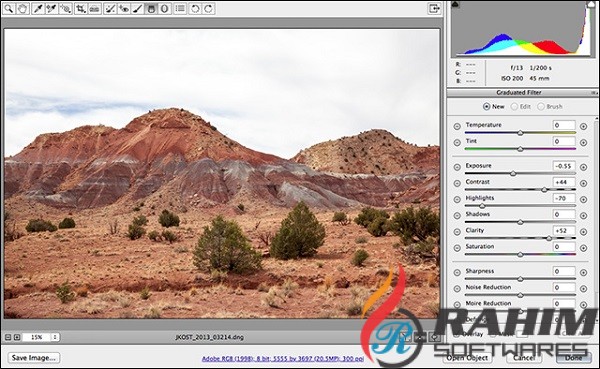Click the filename JKOST_2013_03214.dng

tap(209, 337)
